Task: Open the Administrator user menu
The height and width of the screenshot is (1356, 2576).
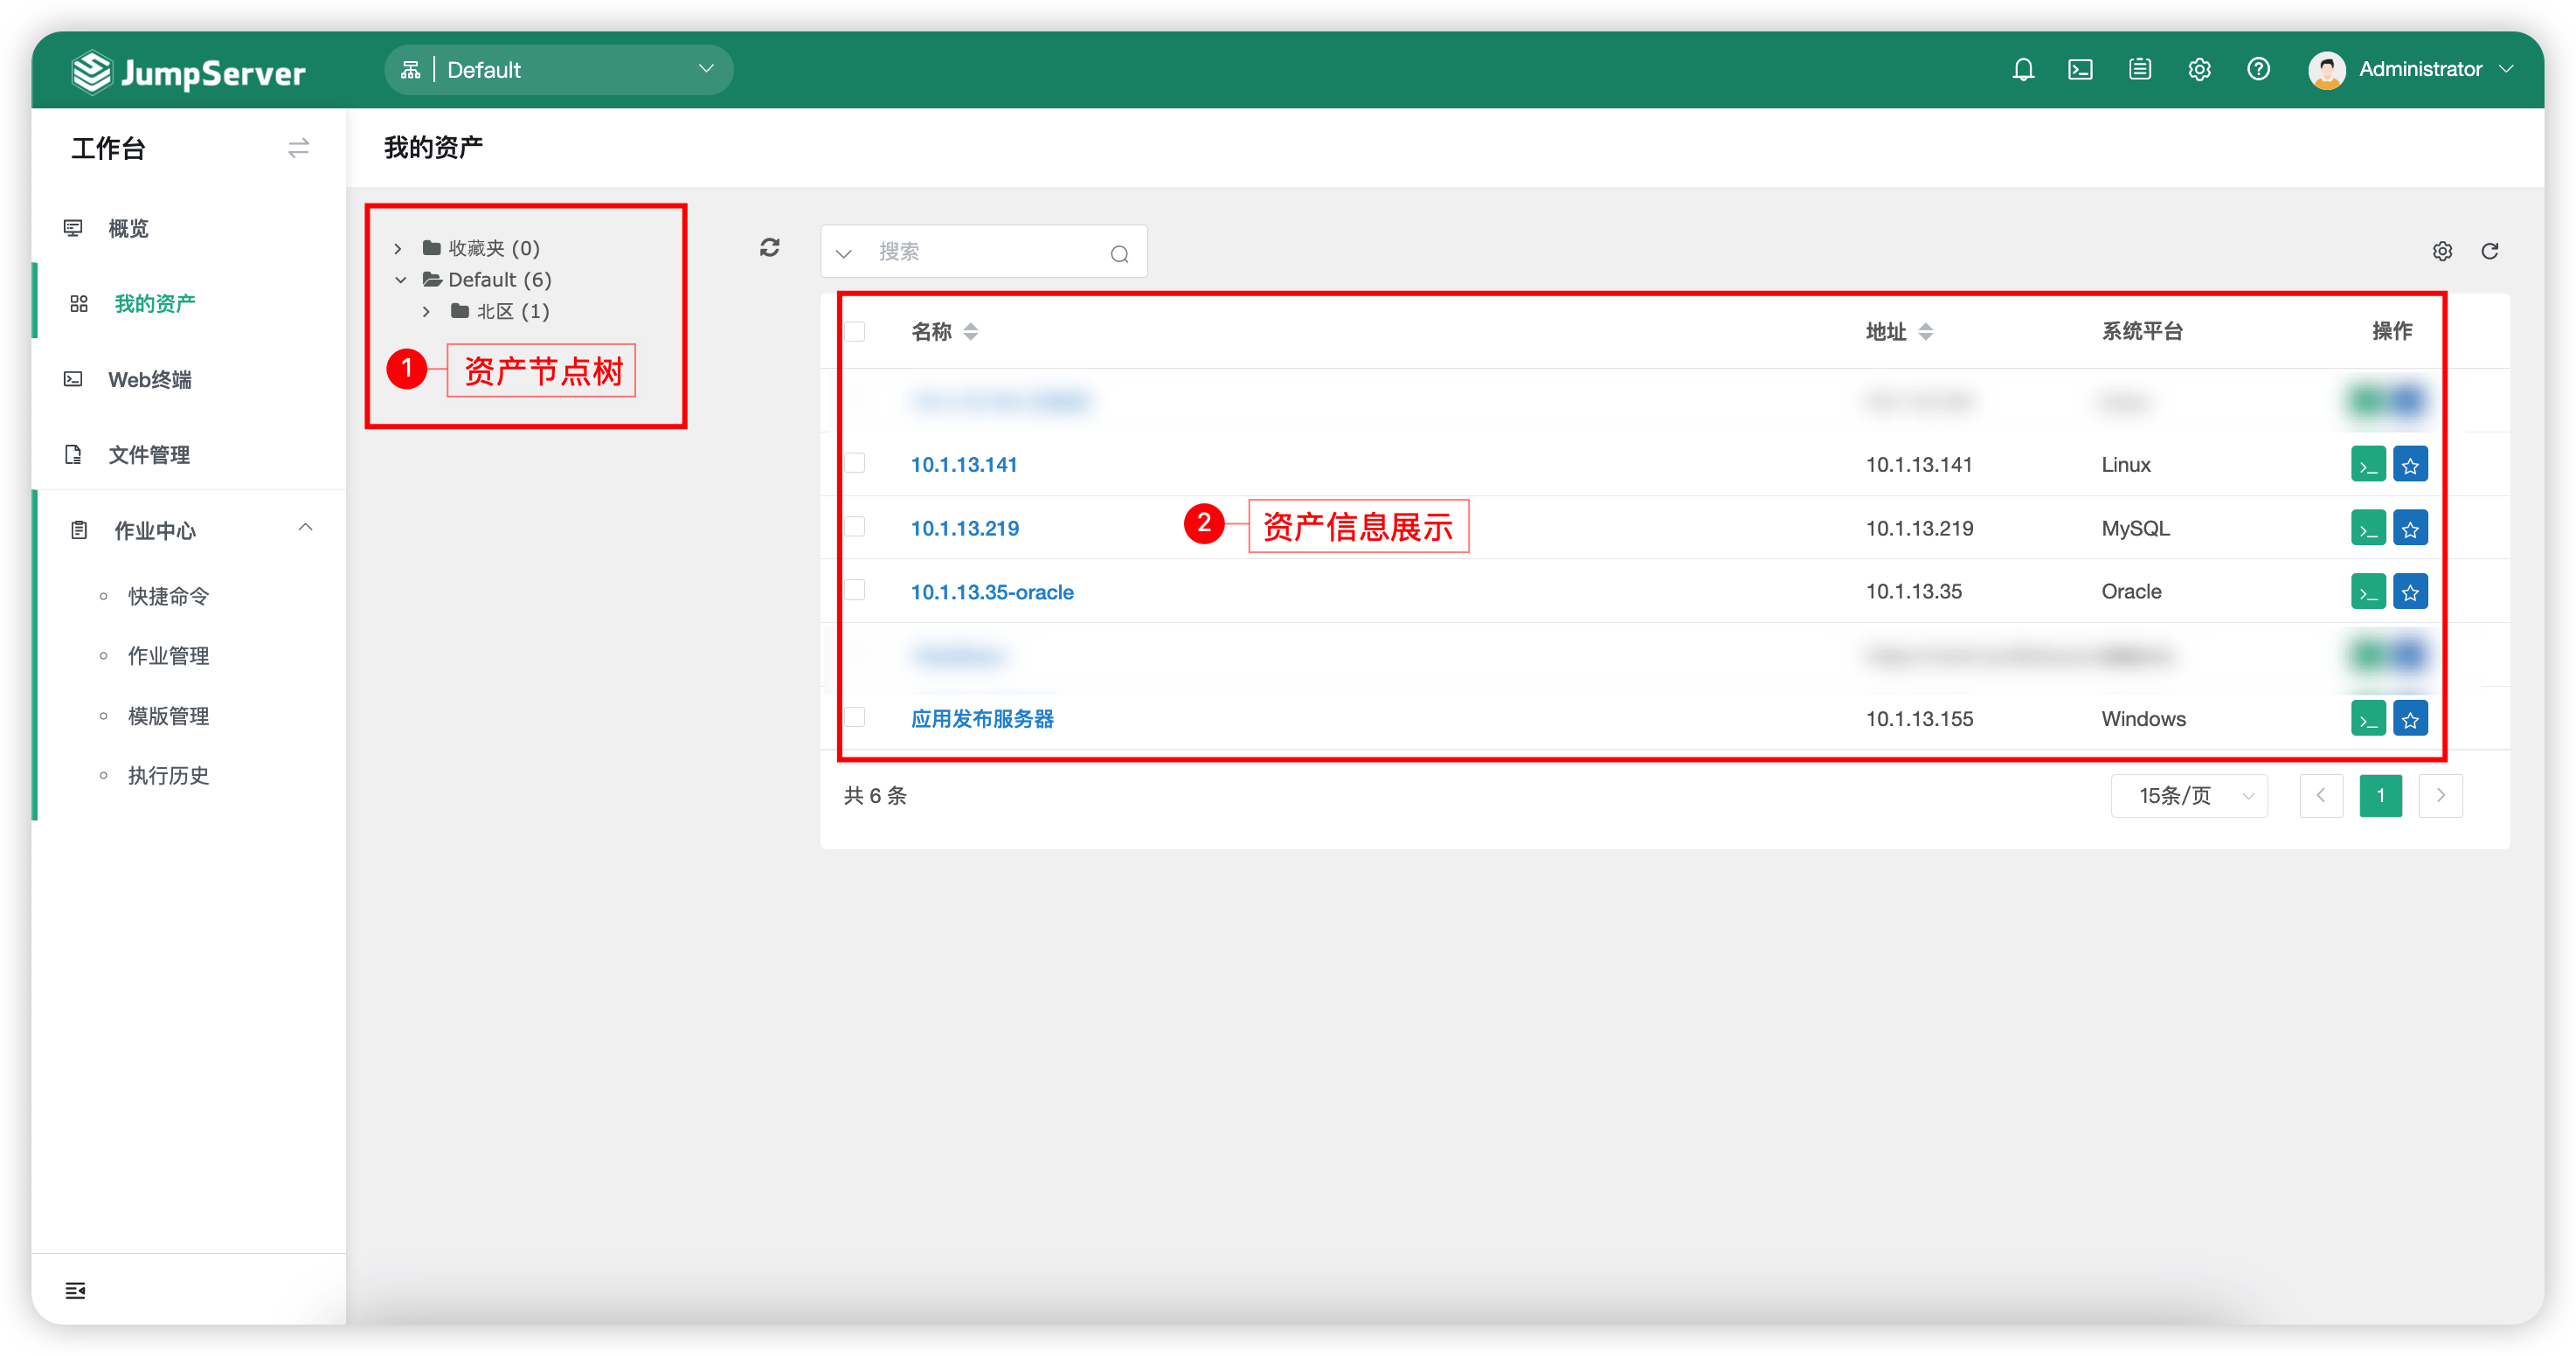Action: (2410, 69)
